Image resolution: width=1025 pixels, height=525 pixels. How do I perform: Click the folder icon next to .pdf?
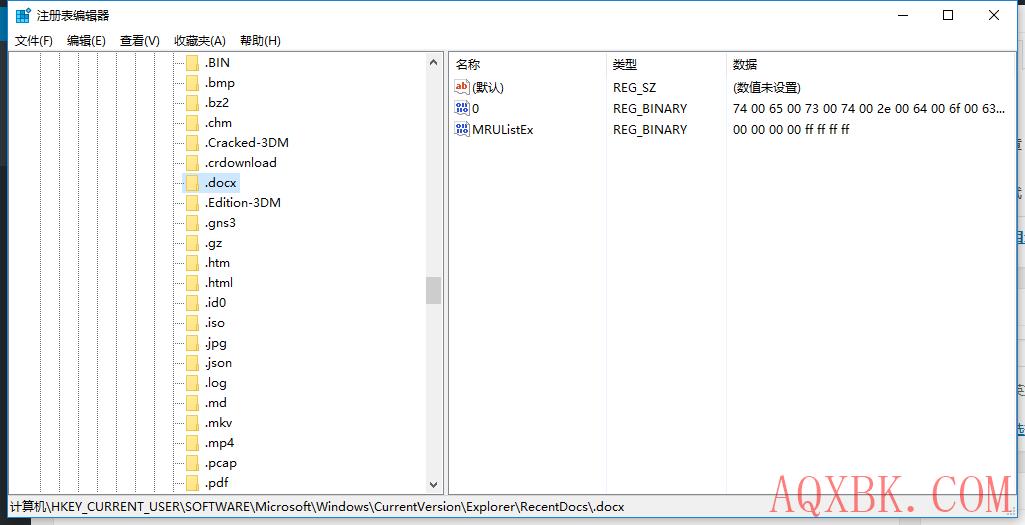[x=192, y=483]
